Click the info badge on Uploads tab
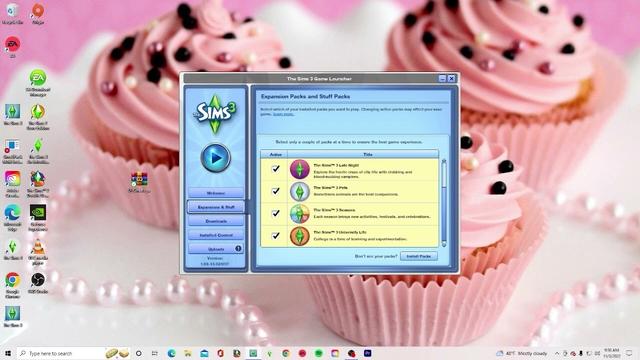 coord(238,248)
